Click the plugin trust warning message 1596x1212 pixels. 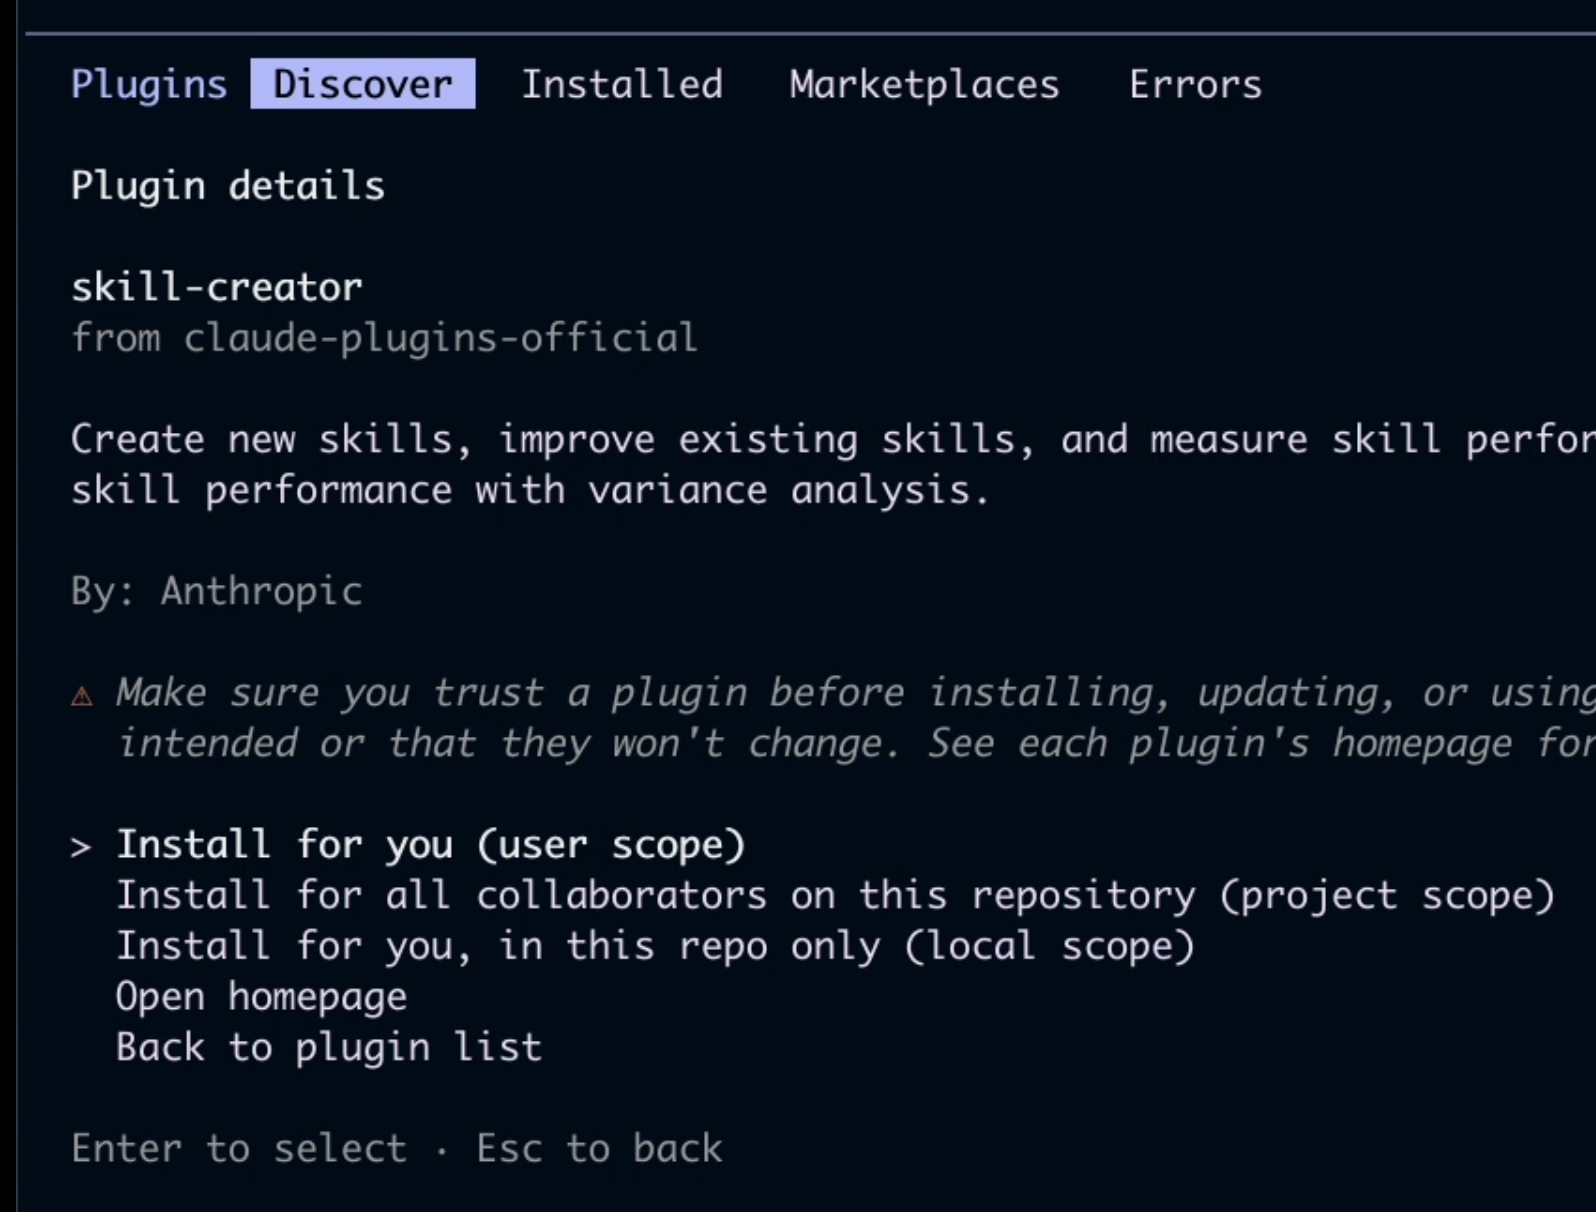coord(856,718)
